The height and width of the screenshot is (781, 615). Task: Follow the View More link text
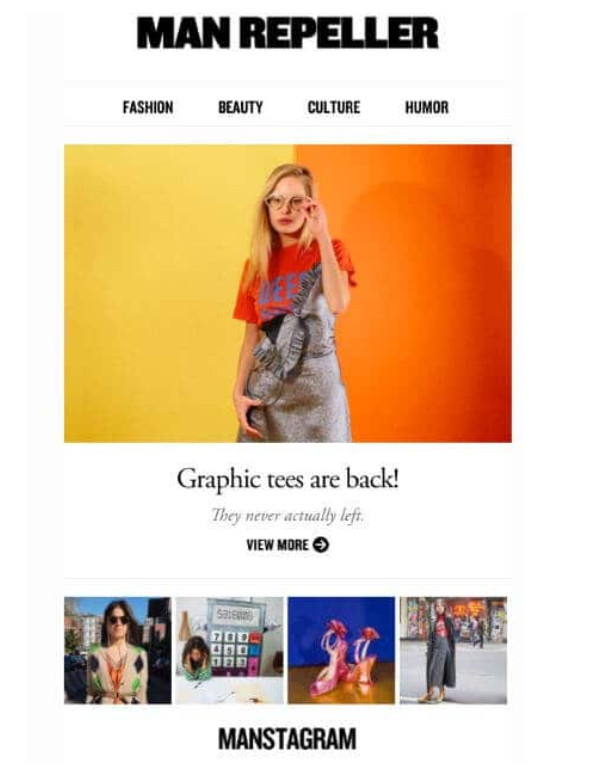point(277,544)
